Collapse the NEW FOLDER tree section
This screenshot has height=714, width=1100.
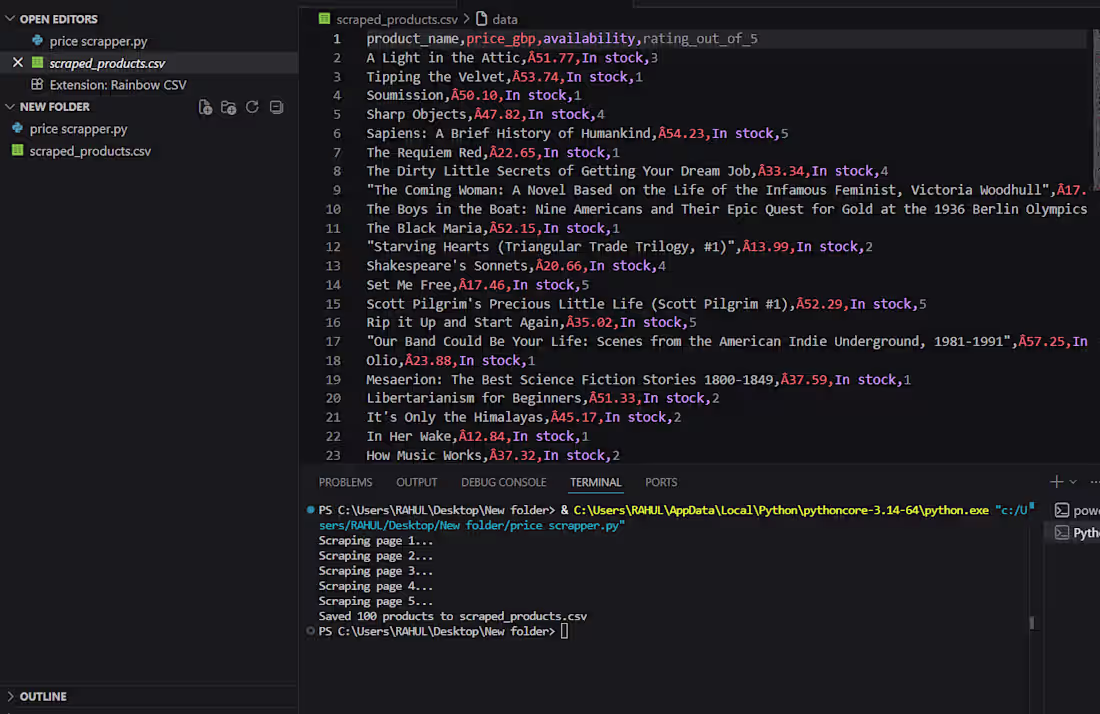click(x=10, y=107)
